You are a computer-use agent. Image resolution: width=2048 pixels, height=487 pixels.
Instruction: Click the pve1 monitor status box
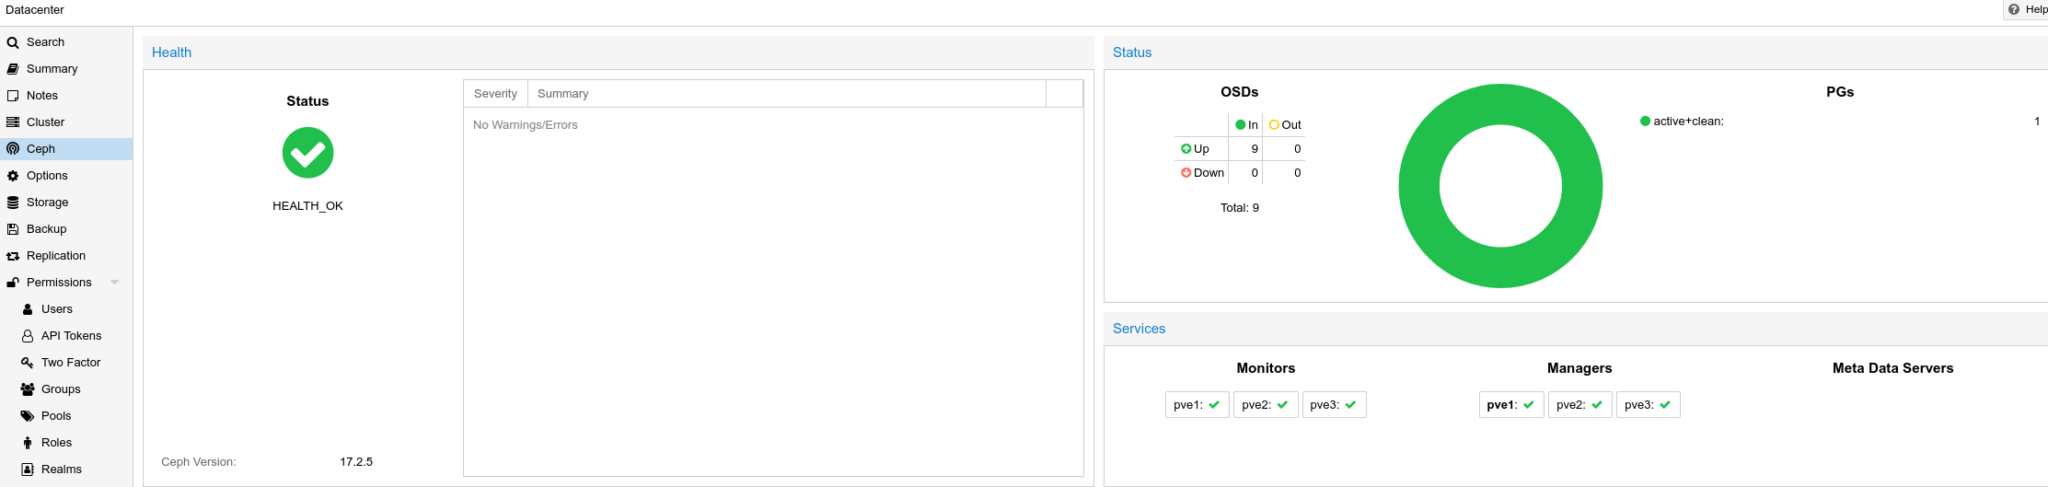pyautogui.click(x=1196, y=405)
